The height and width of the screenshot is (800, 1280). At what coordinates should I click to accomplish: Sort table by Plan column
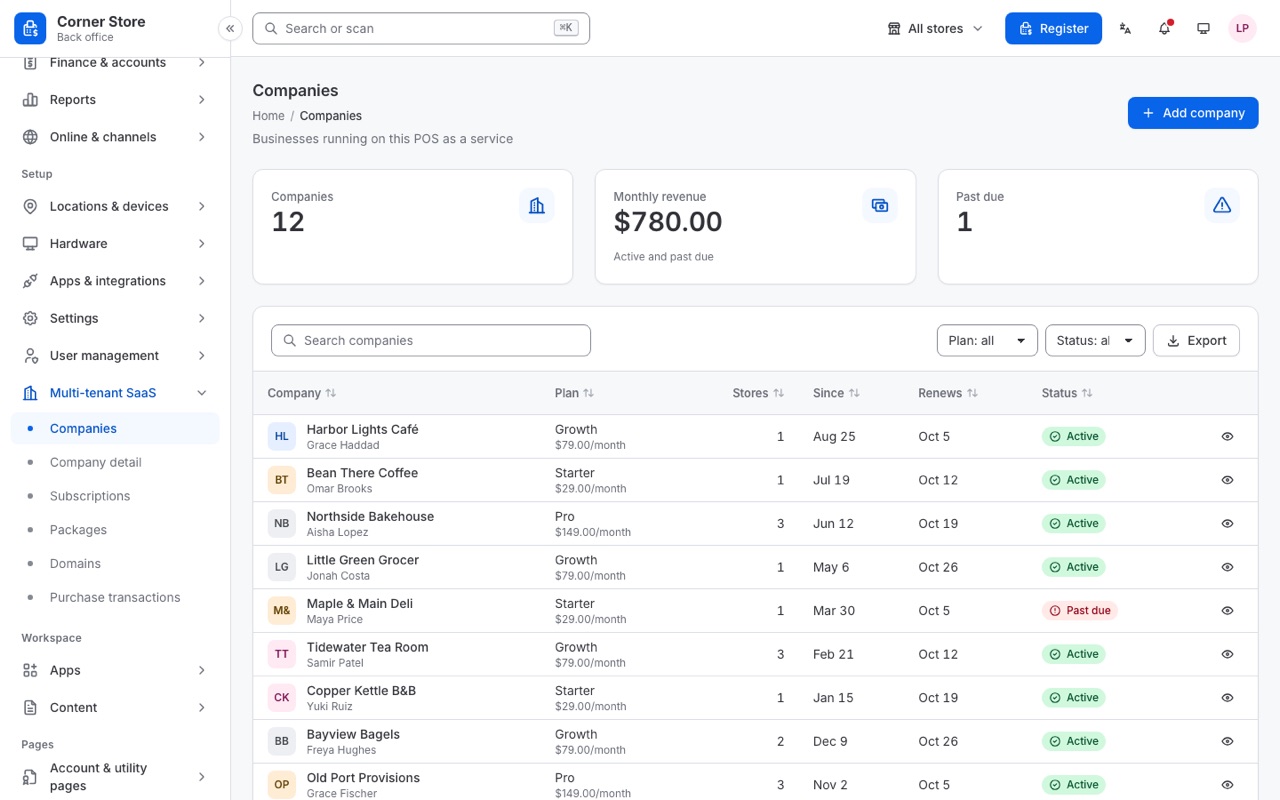click(x=575, y=393)
